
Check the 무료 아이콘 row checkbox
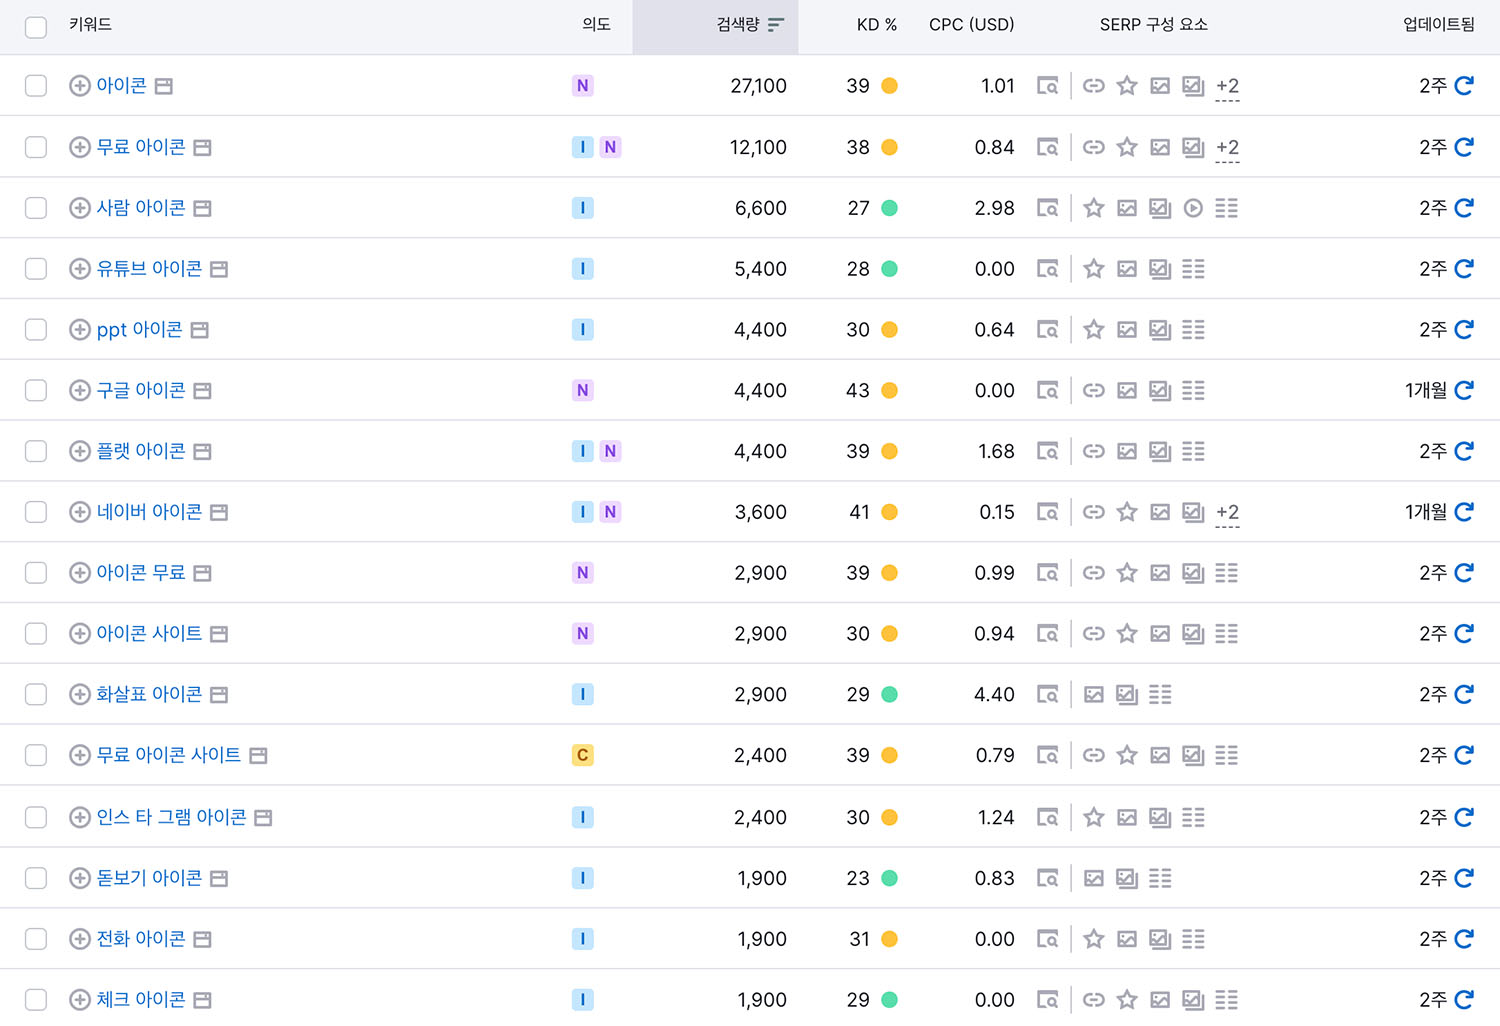click(x=36, y=147)
